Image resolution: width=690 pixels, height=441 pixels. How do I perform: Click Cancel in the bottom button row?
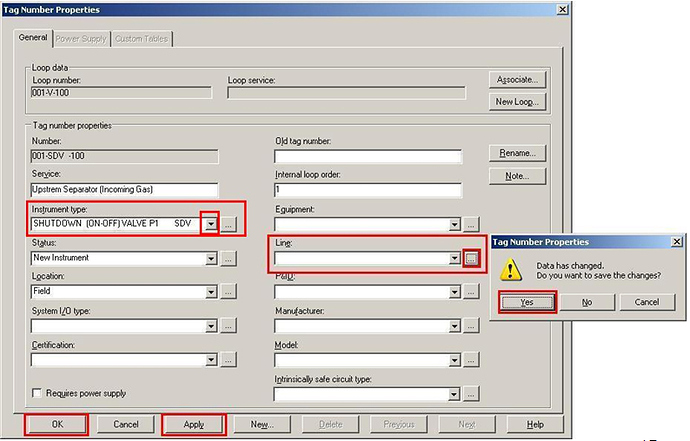click(126, 424)
